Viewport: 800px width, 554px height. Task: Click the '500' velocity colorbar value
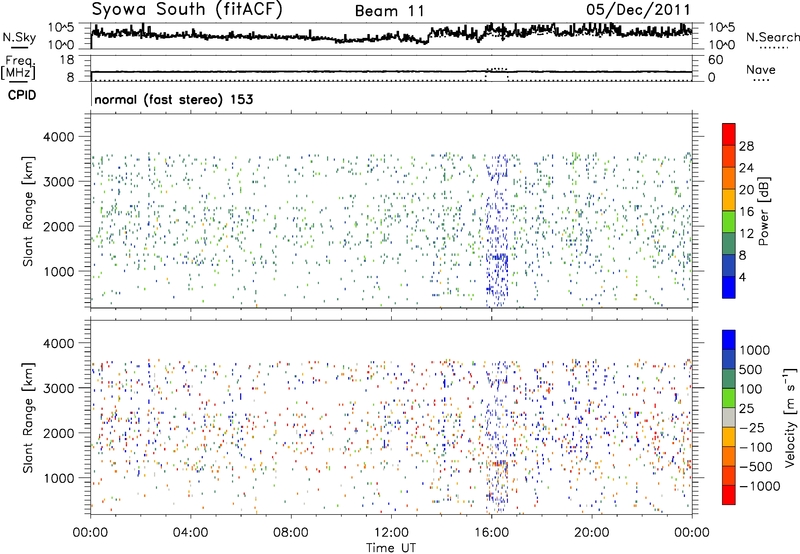pos(751,370)
